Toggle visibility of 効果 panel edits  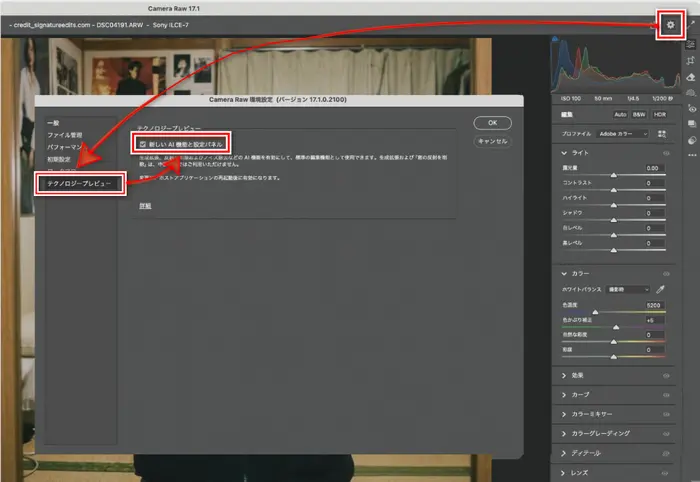coord(665,375)
